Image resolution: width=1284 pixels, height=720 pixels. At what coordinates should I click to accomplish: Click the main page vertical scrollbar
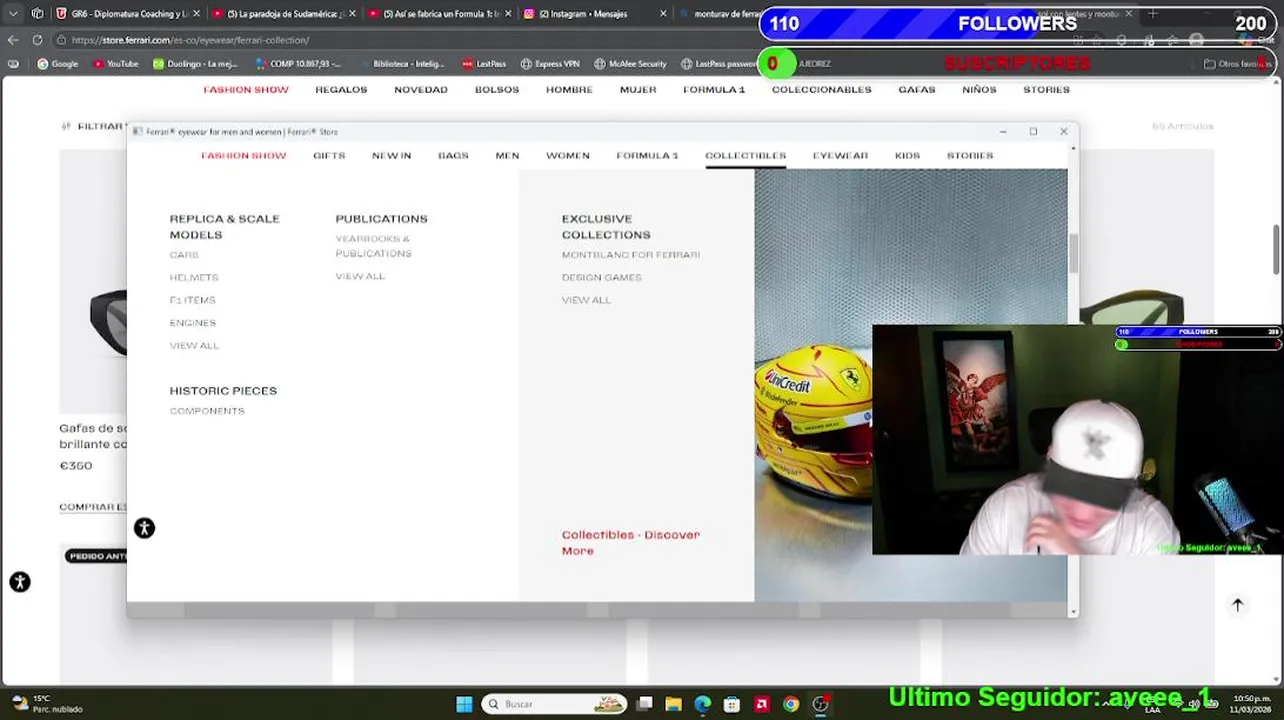click(x=1278, y=248)
